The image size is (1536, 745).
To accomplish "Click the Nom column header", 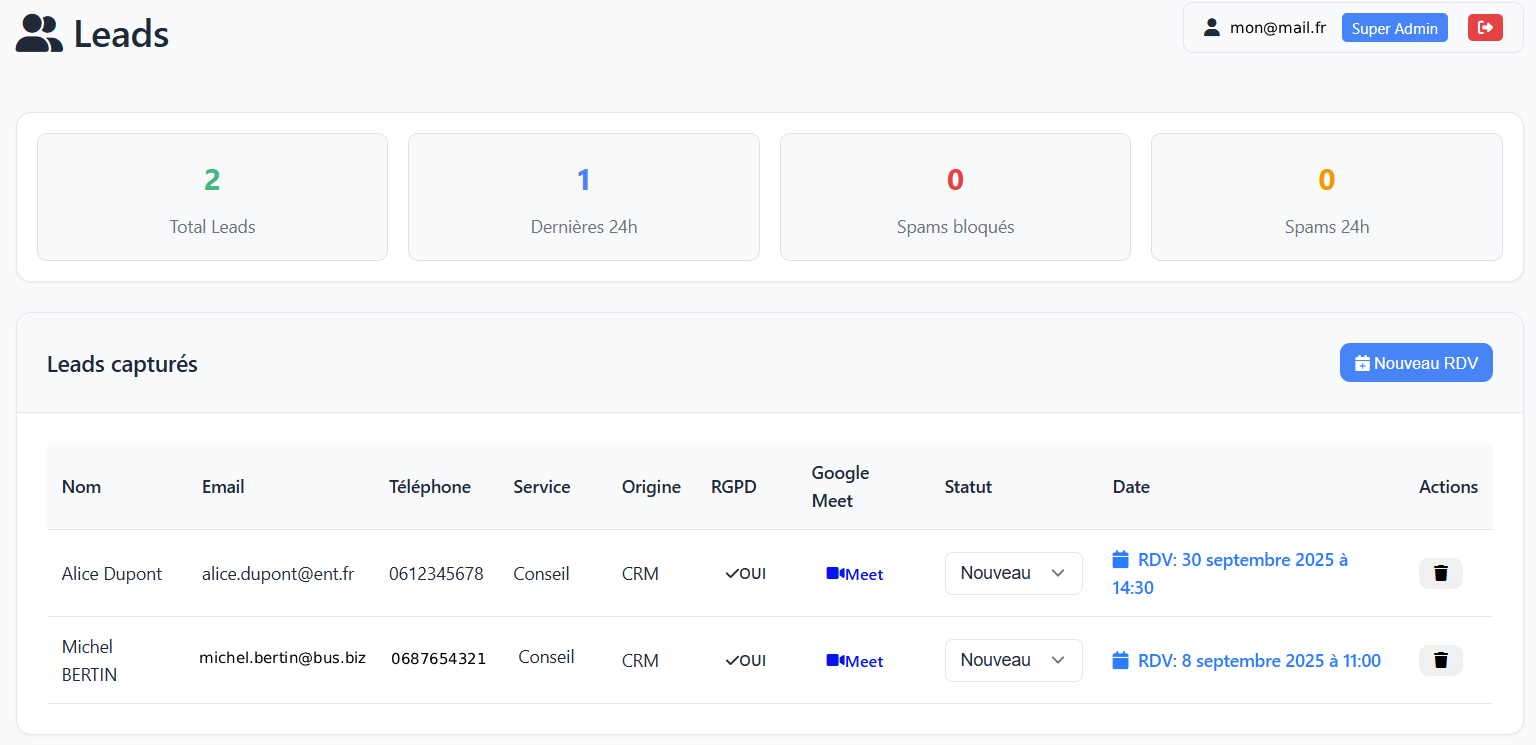I will point(81,487).
